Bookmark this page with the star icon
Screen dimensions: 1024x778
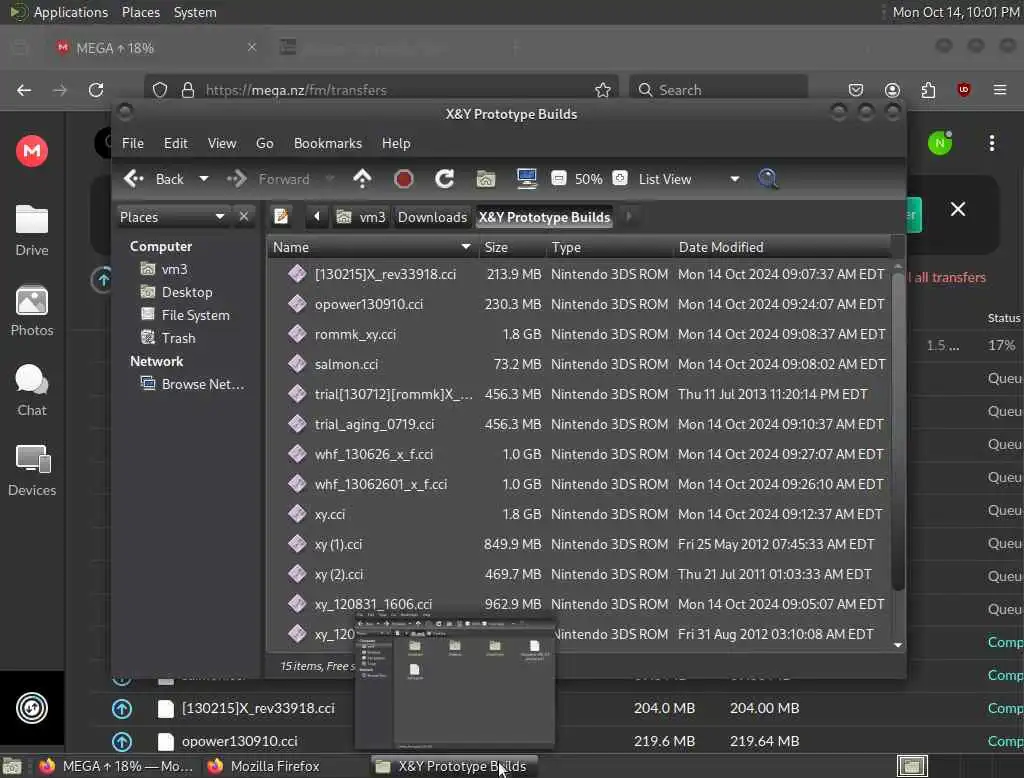[602, 89]
